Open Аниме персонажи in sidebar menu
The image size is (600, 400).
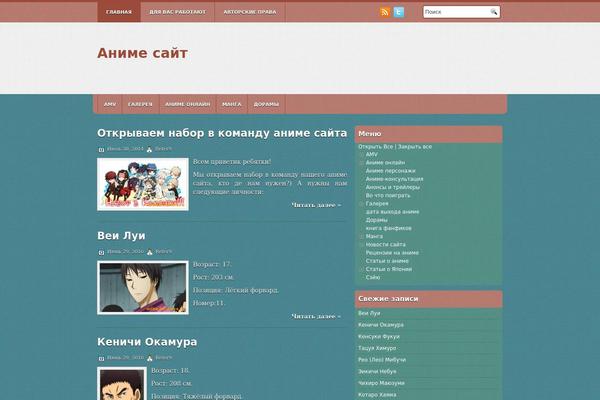tap(390, 171)
